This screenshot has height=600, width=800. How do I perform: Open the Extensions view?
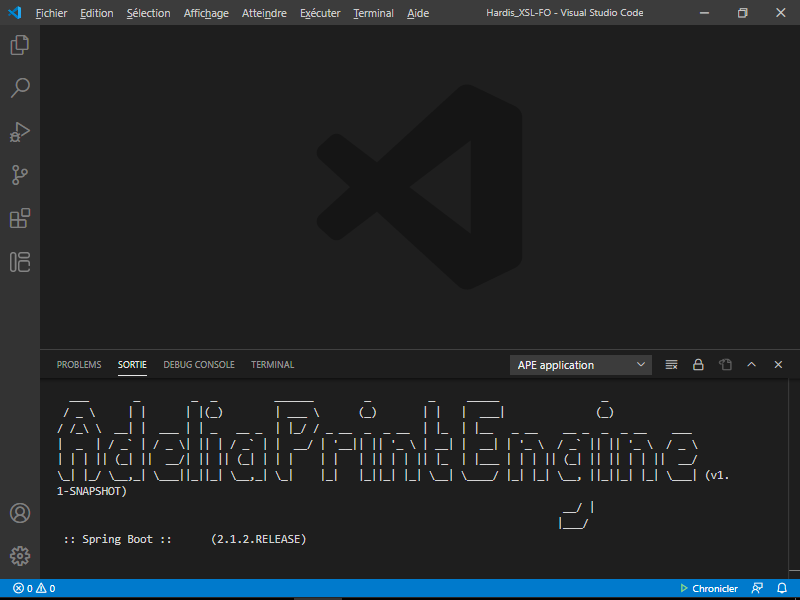click(20, 218)
